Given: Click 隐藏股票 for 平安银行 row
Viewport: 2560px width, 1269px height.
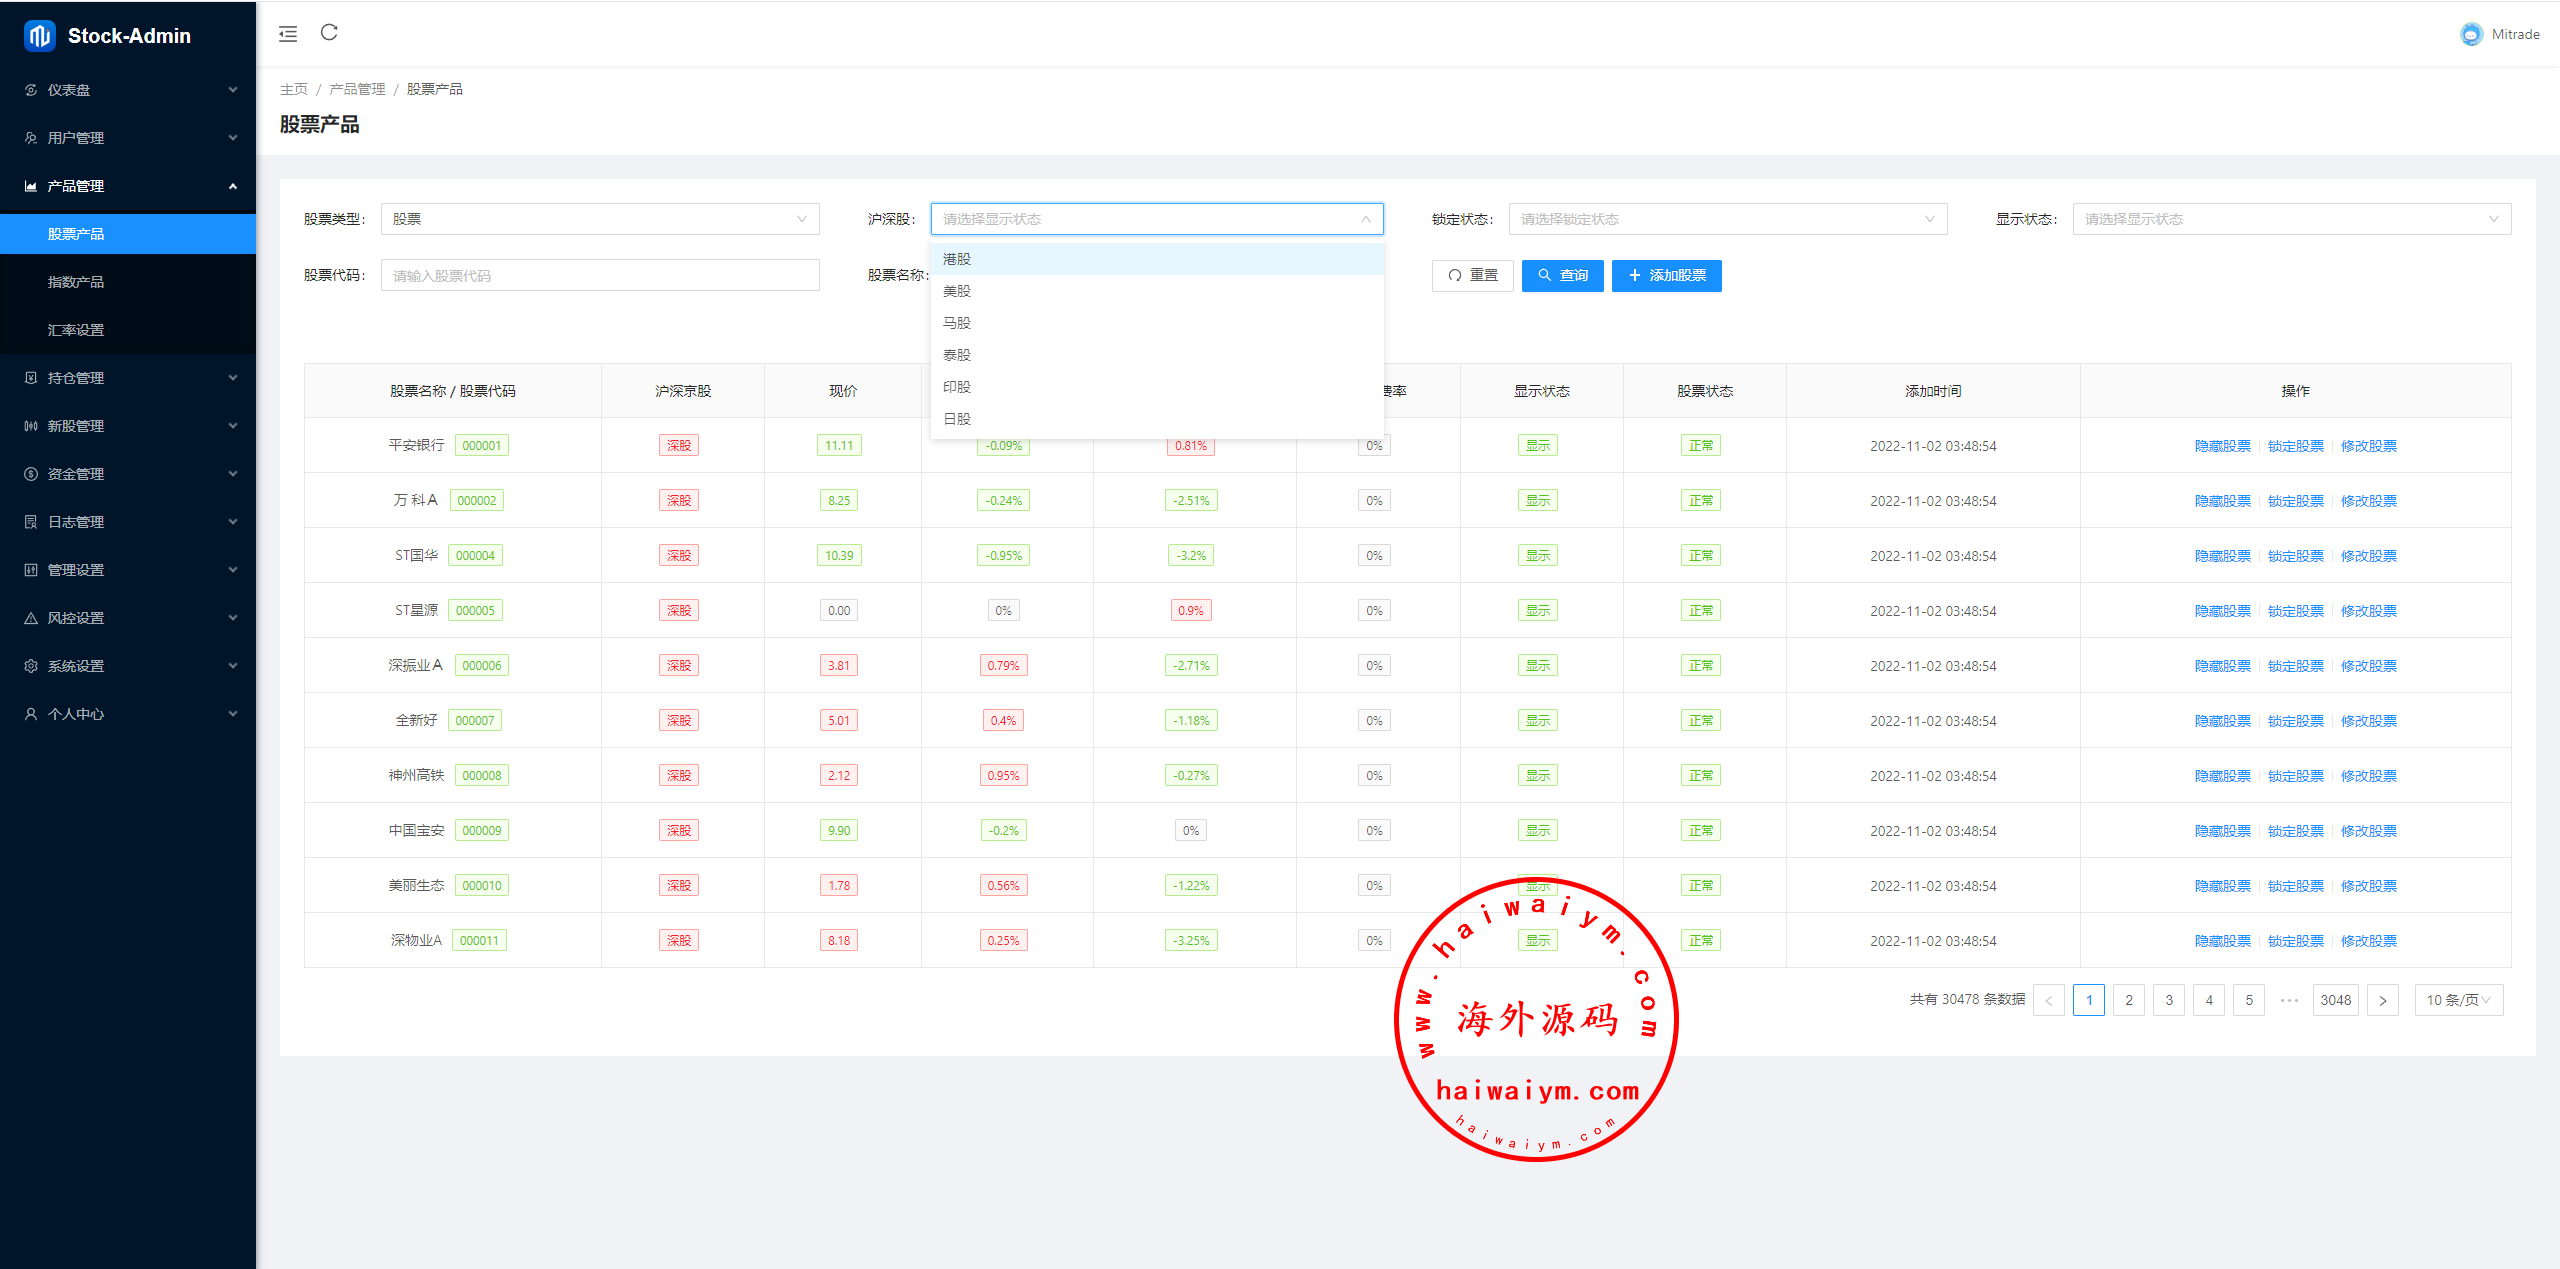Looking at the screenshot, I should [2222, 446].
